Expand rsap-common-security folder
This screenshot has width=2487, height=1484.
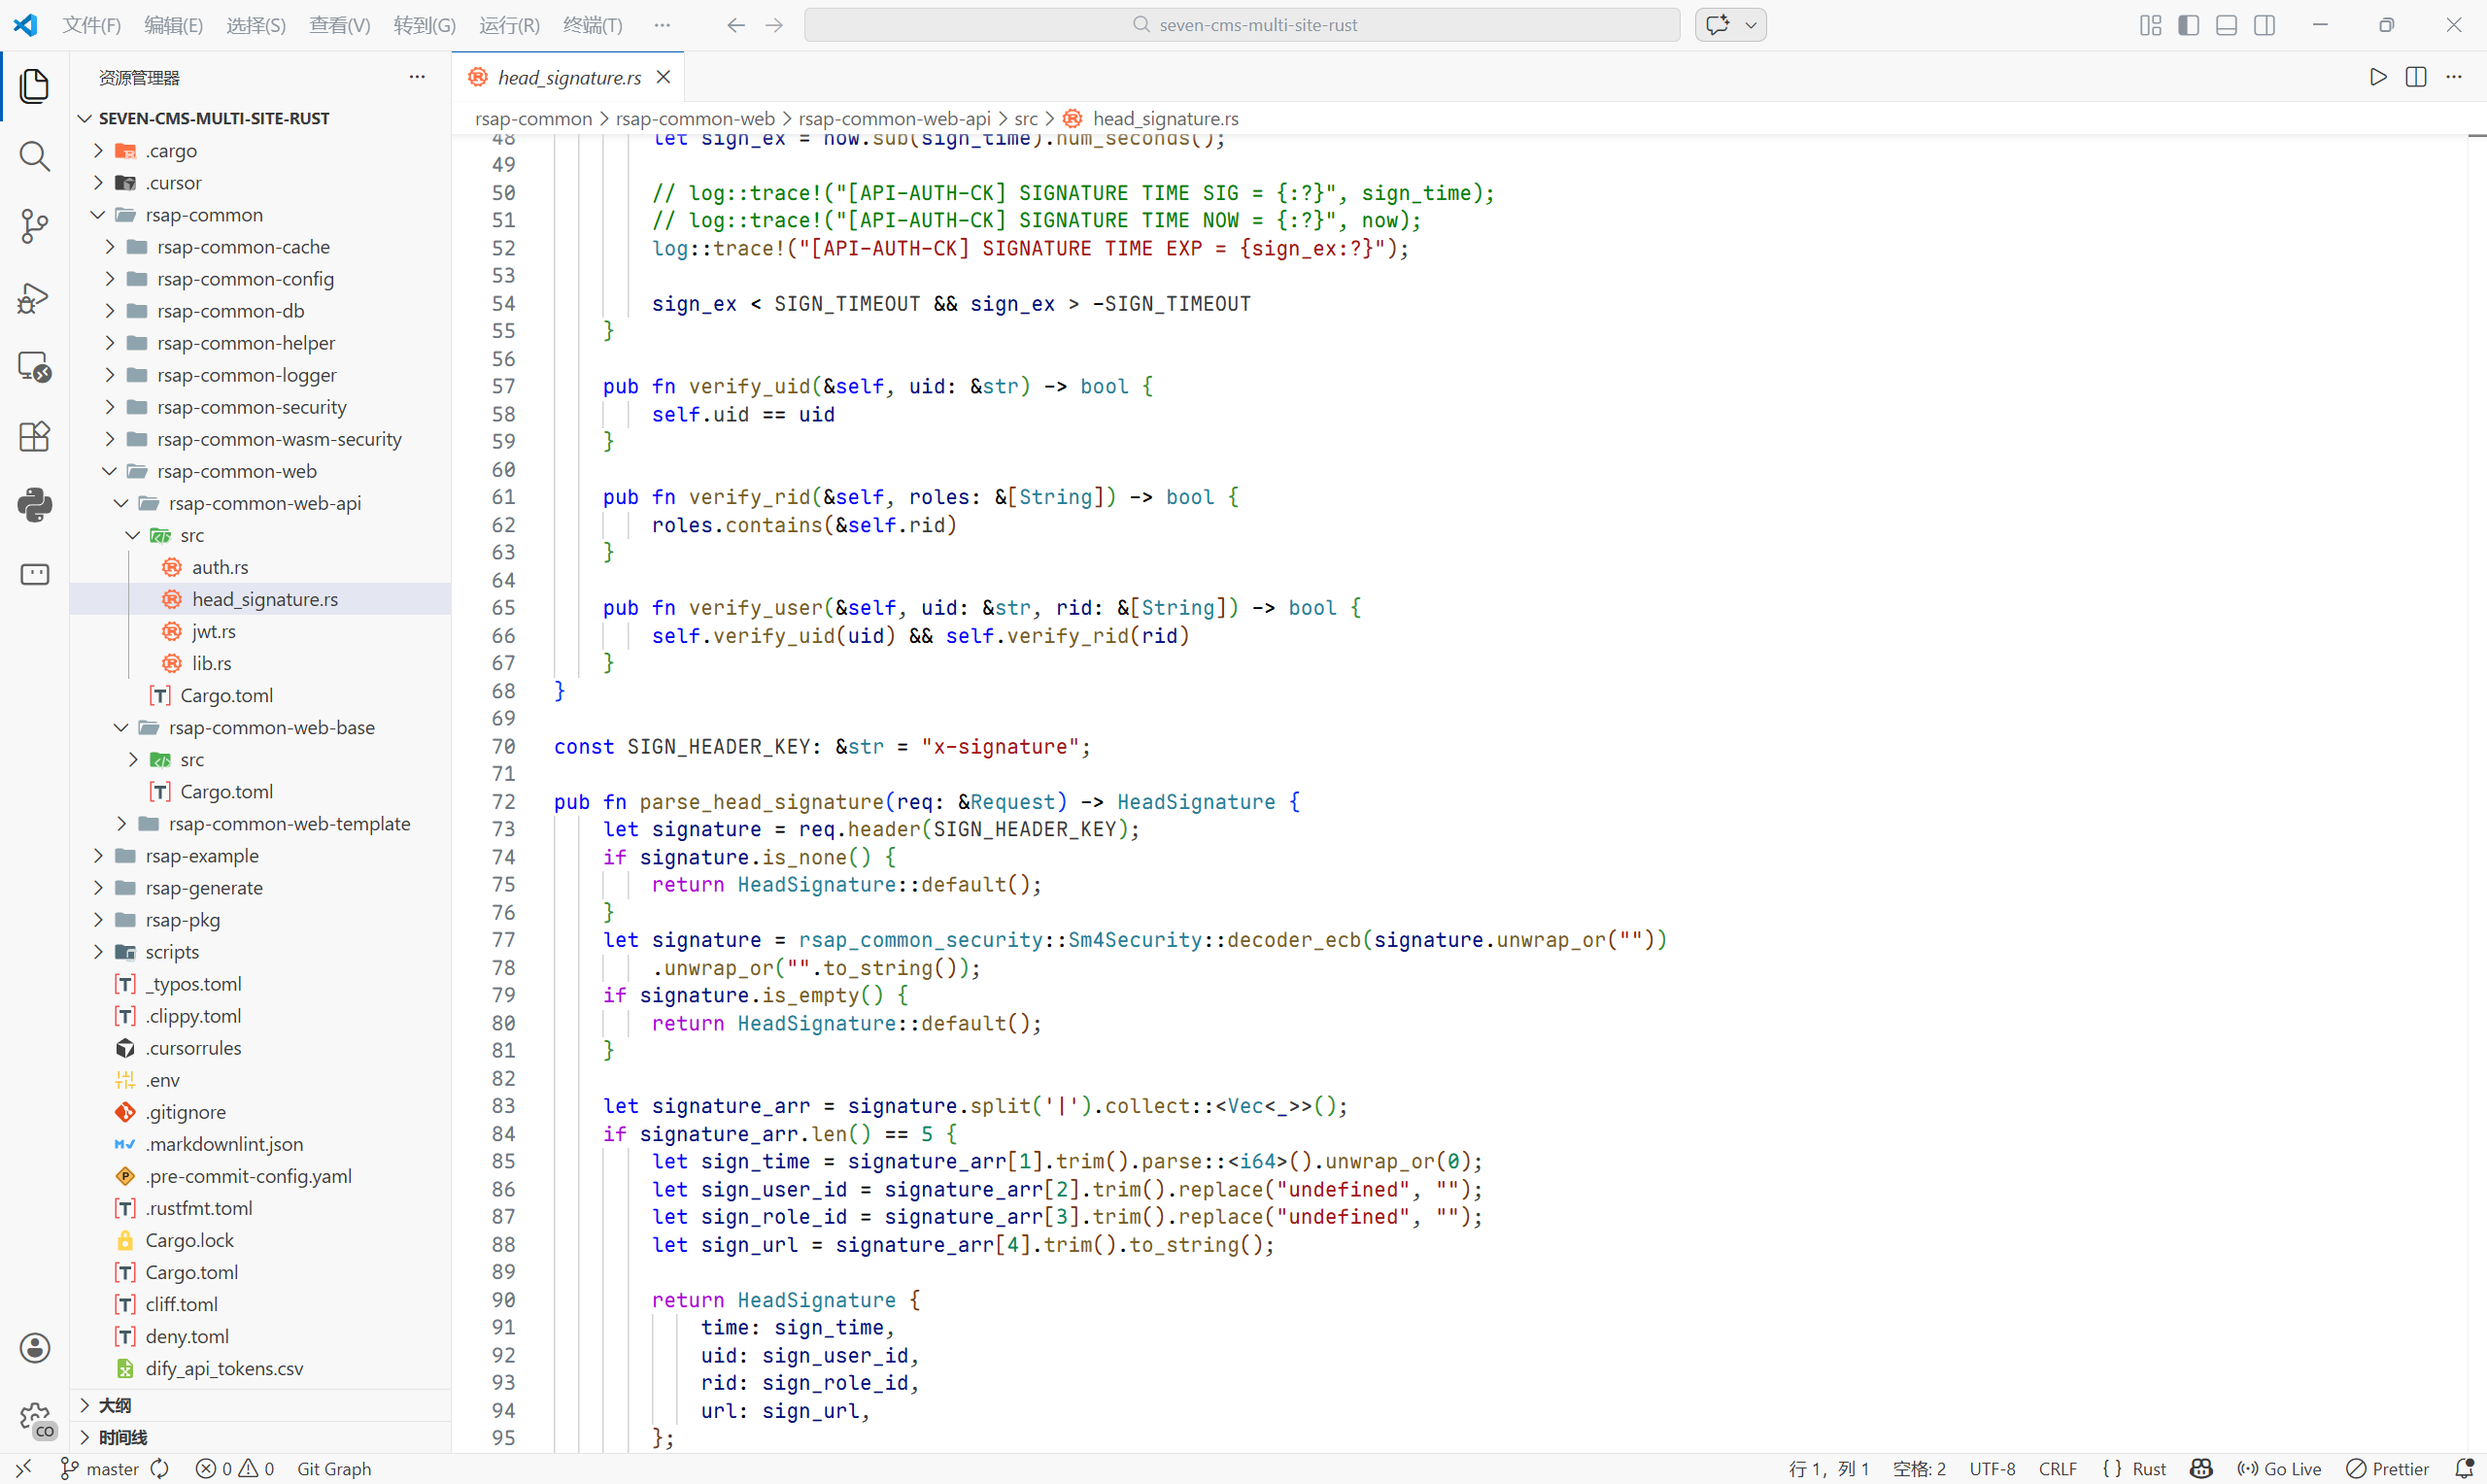[x=110, y=407]
